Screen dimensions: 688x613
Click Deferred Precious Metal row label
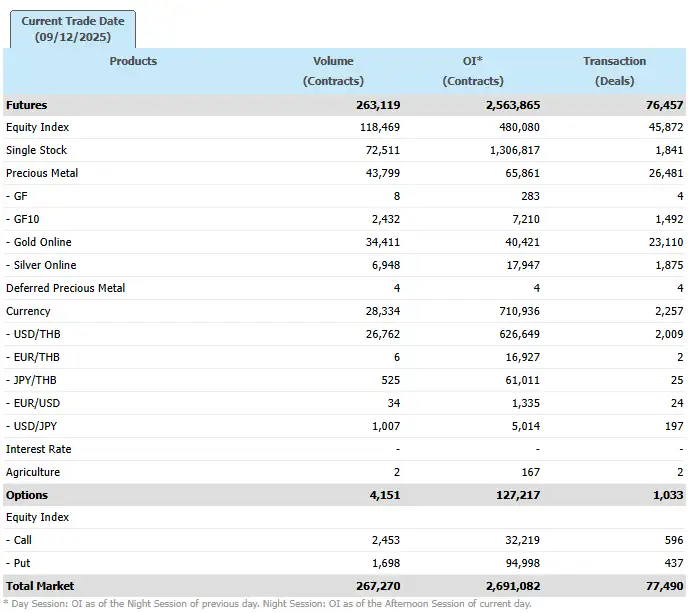(x=66, y=289)
